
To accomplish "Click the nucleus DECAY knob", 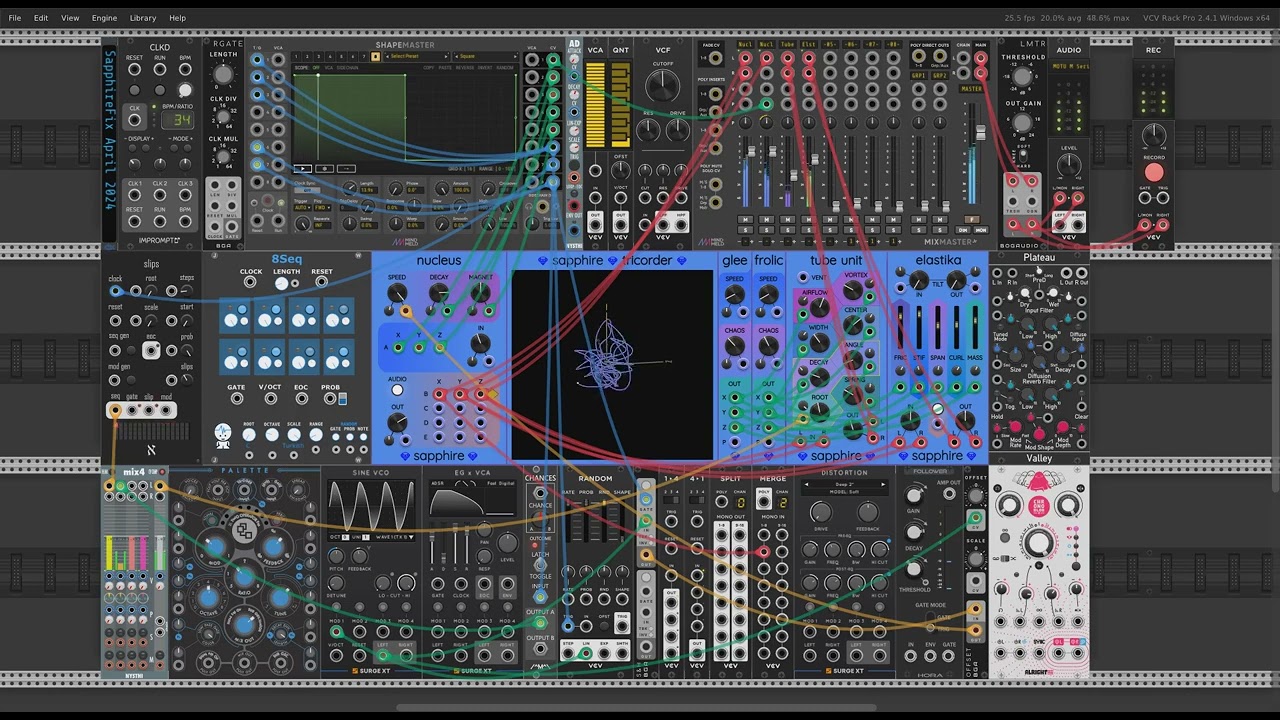I will pyautogui.click(x=439, y=292).
